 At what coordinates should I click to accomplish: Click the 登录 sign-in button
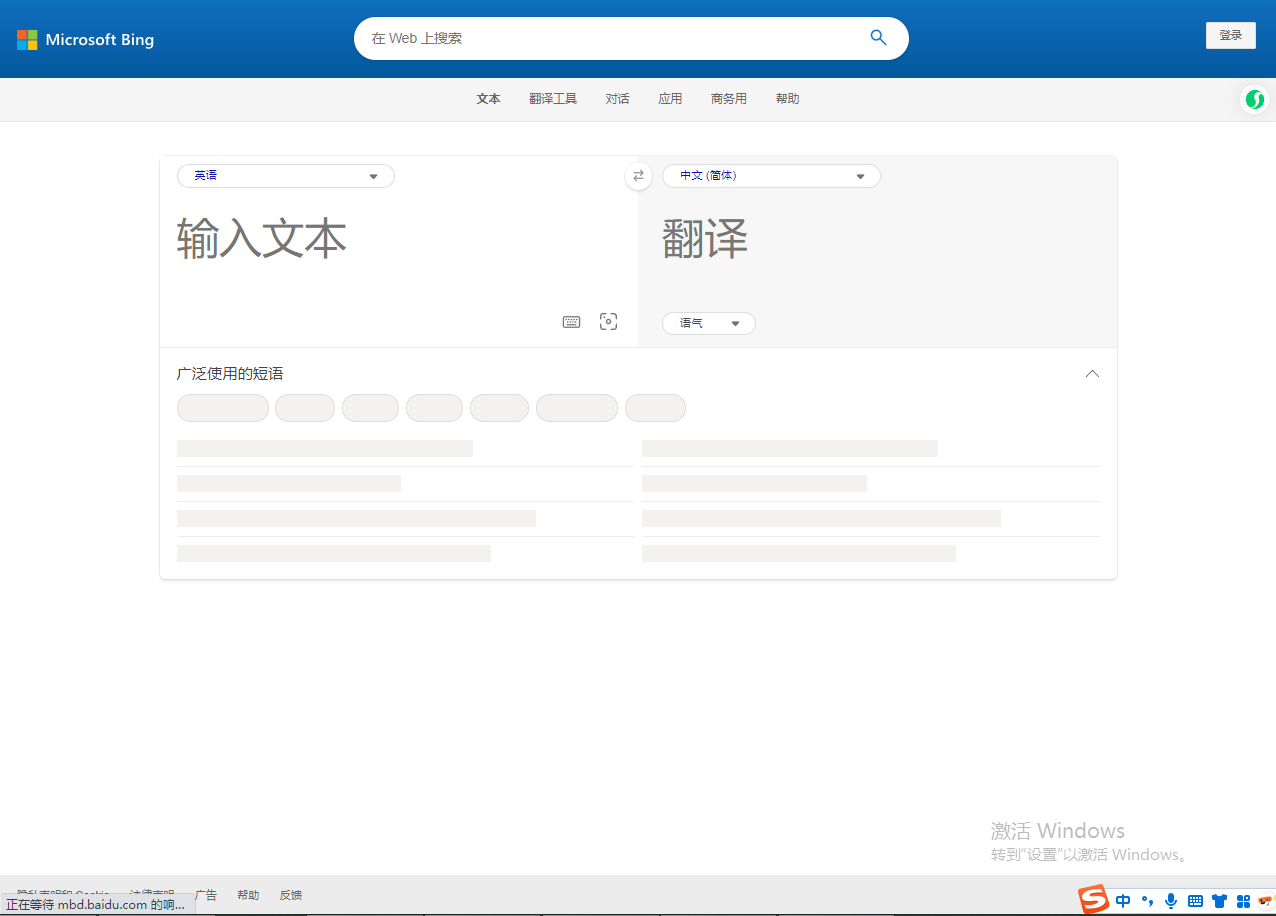[x=1230, y=35]
